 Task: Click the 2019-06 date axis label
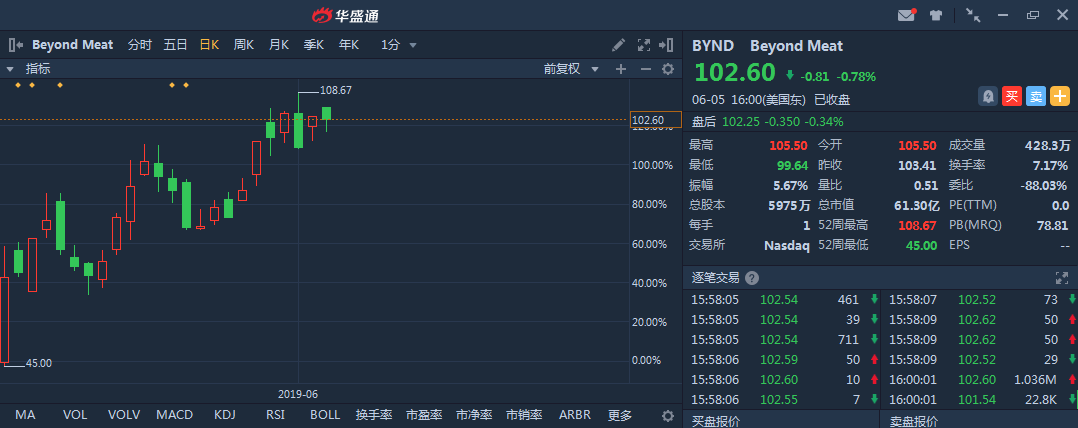point(298,394)
